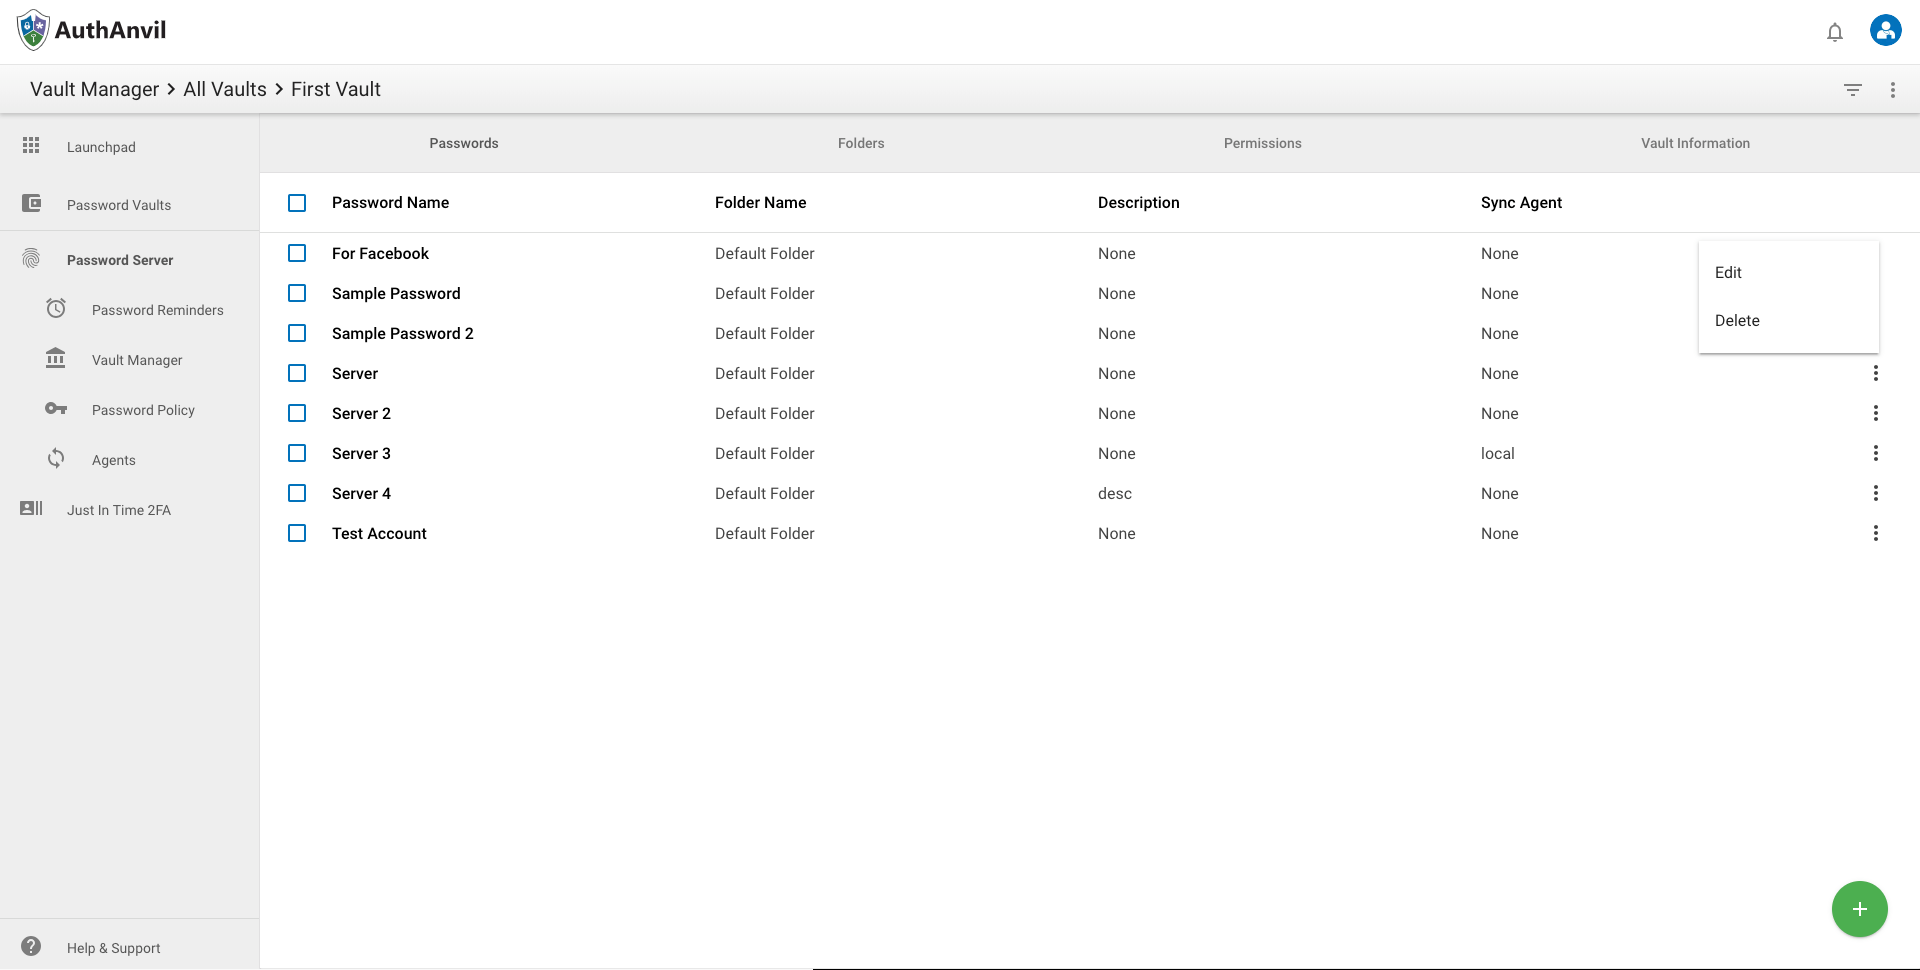Open the header more options menu
The width and height of the screenshot is (1920, 970).
coord(1893,90)
